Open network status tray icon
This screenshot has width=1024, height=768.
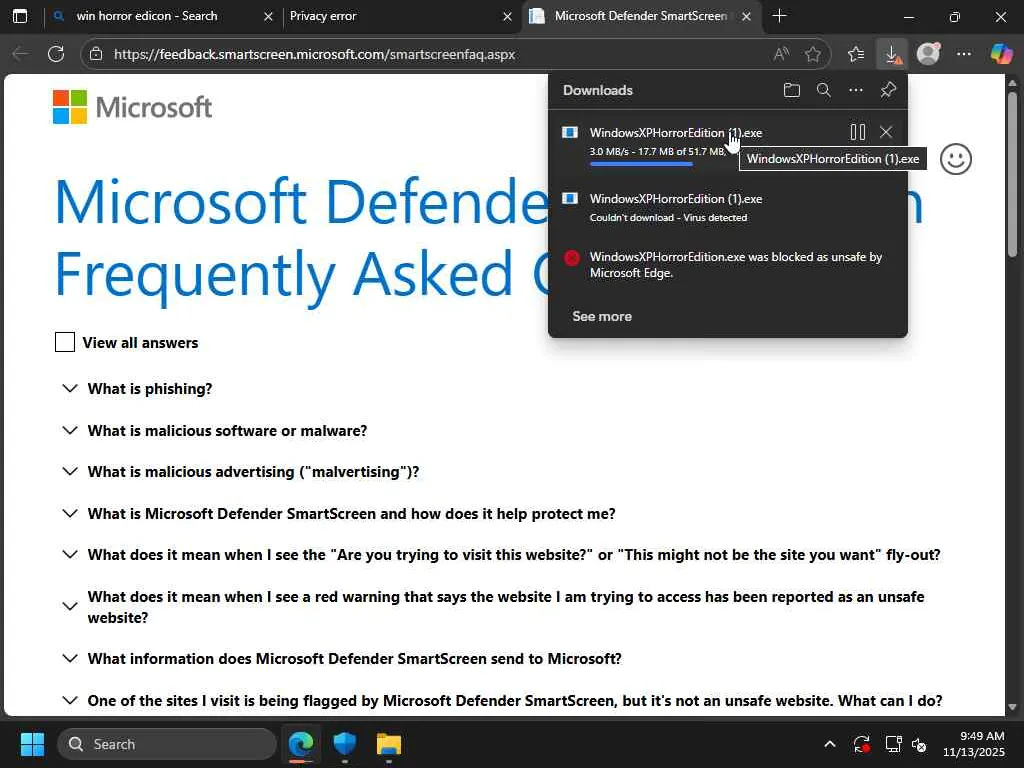tap(893, 744)
